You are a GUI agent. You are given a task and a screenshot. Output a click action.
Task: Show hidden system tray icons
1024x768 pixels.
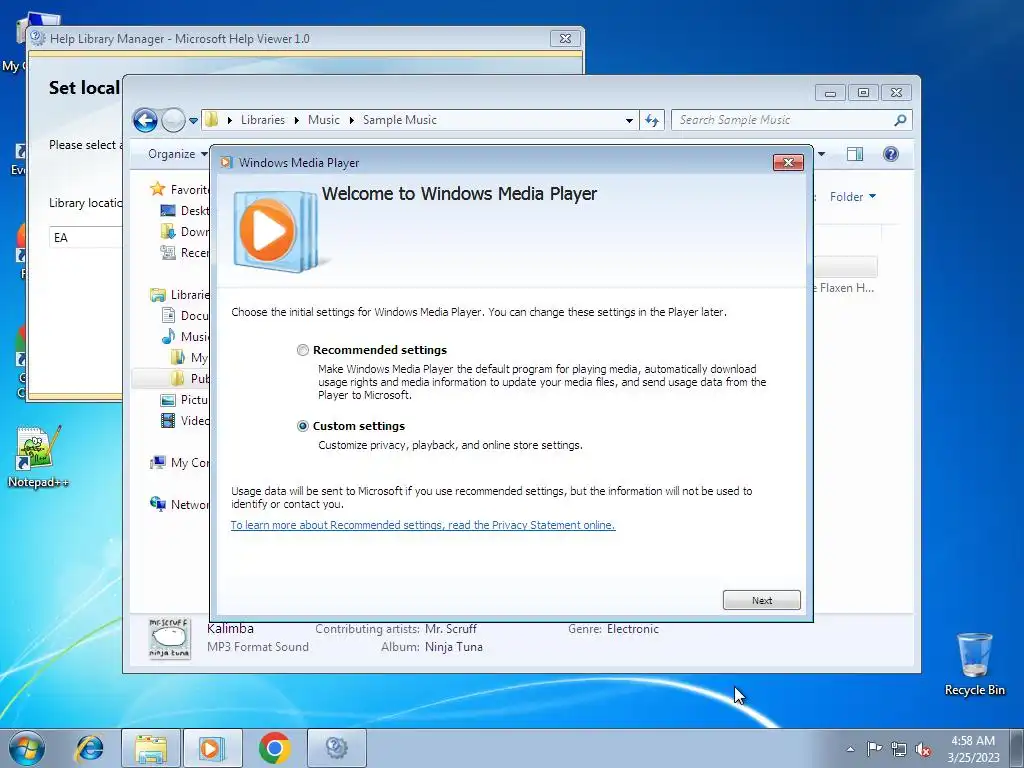(x=850, y=749)
